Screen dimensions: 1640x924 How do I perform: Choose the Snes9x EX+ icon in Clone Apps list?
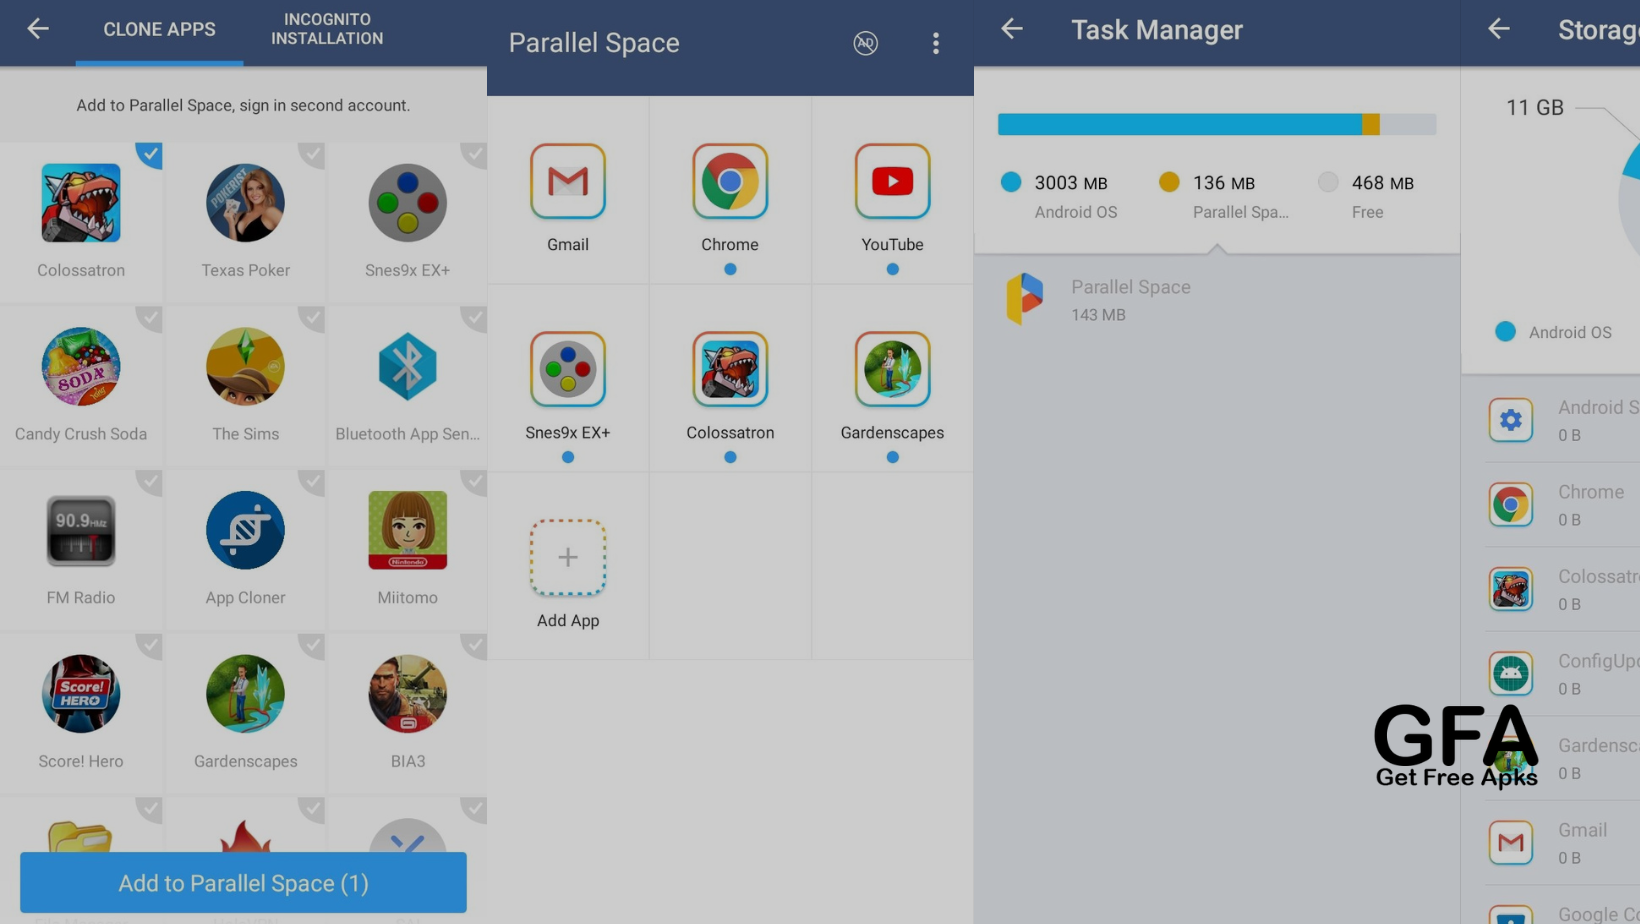(x=407, y=203)
